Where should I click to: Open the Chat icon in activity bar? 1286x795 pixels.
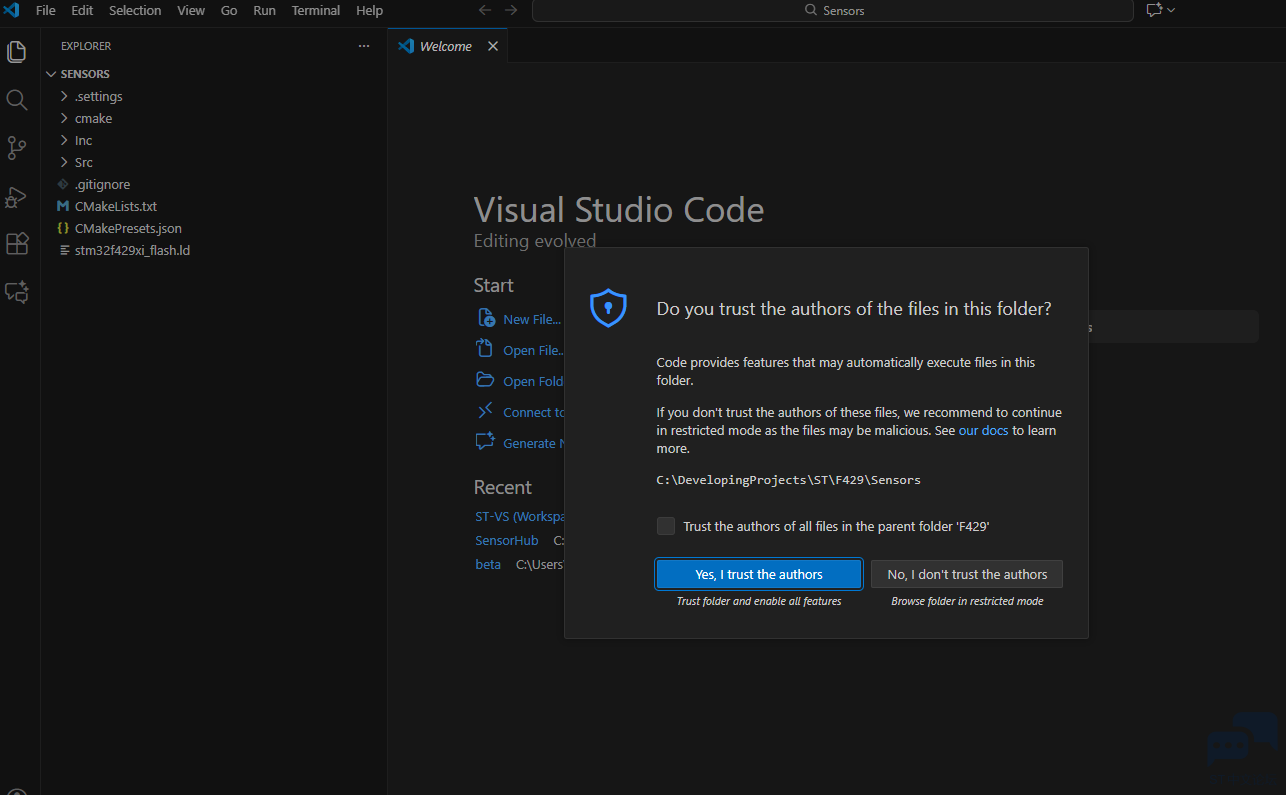tap(17, 292)
